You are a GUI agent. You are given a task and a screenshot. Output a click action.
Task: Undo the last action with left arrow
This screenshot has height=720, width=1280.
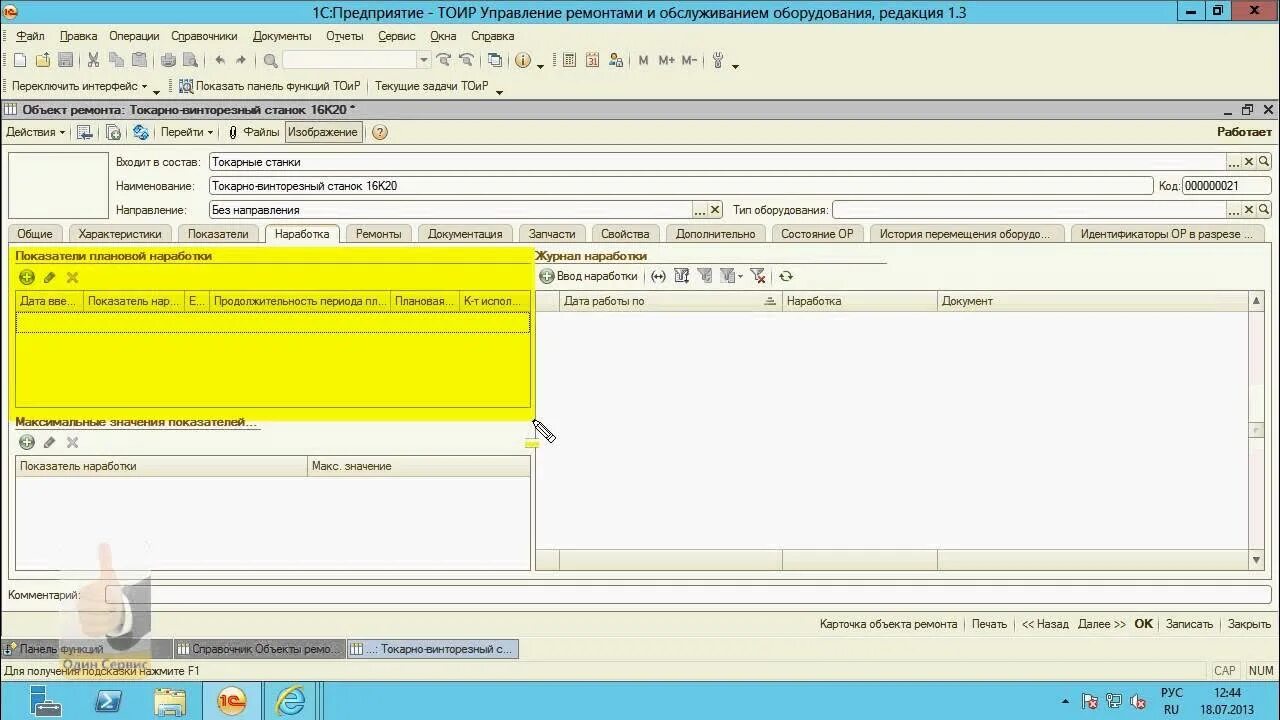coord(219,61)
